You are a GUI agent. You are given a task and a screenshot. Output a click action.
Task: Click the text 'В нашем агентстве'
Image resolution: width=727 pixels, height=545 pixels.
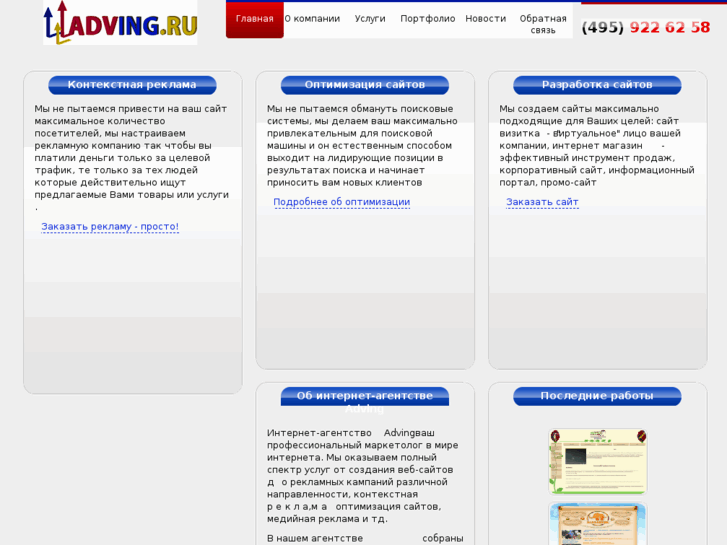coord(315,538)
